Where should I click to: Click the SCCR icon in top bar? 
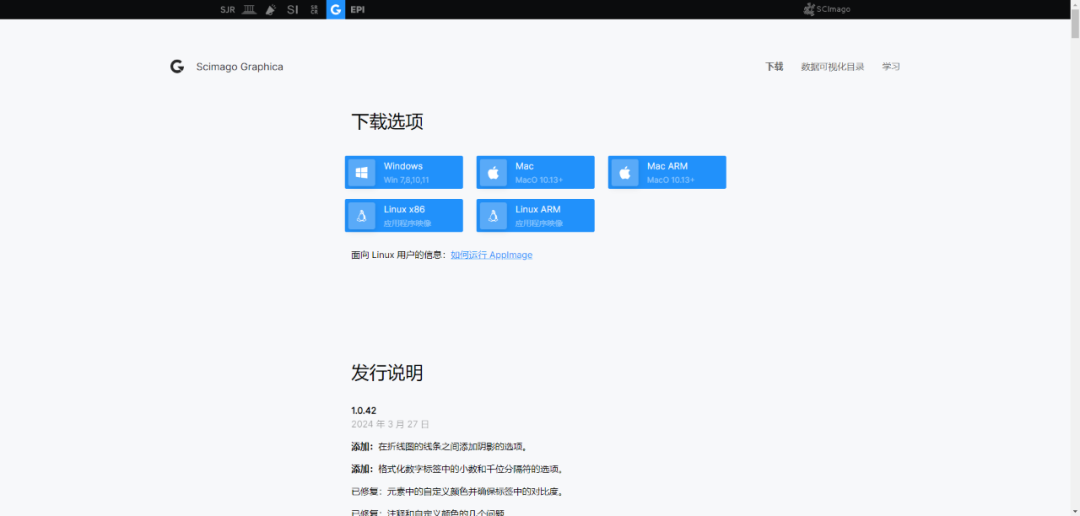[x=314, y=10]
